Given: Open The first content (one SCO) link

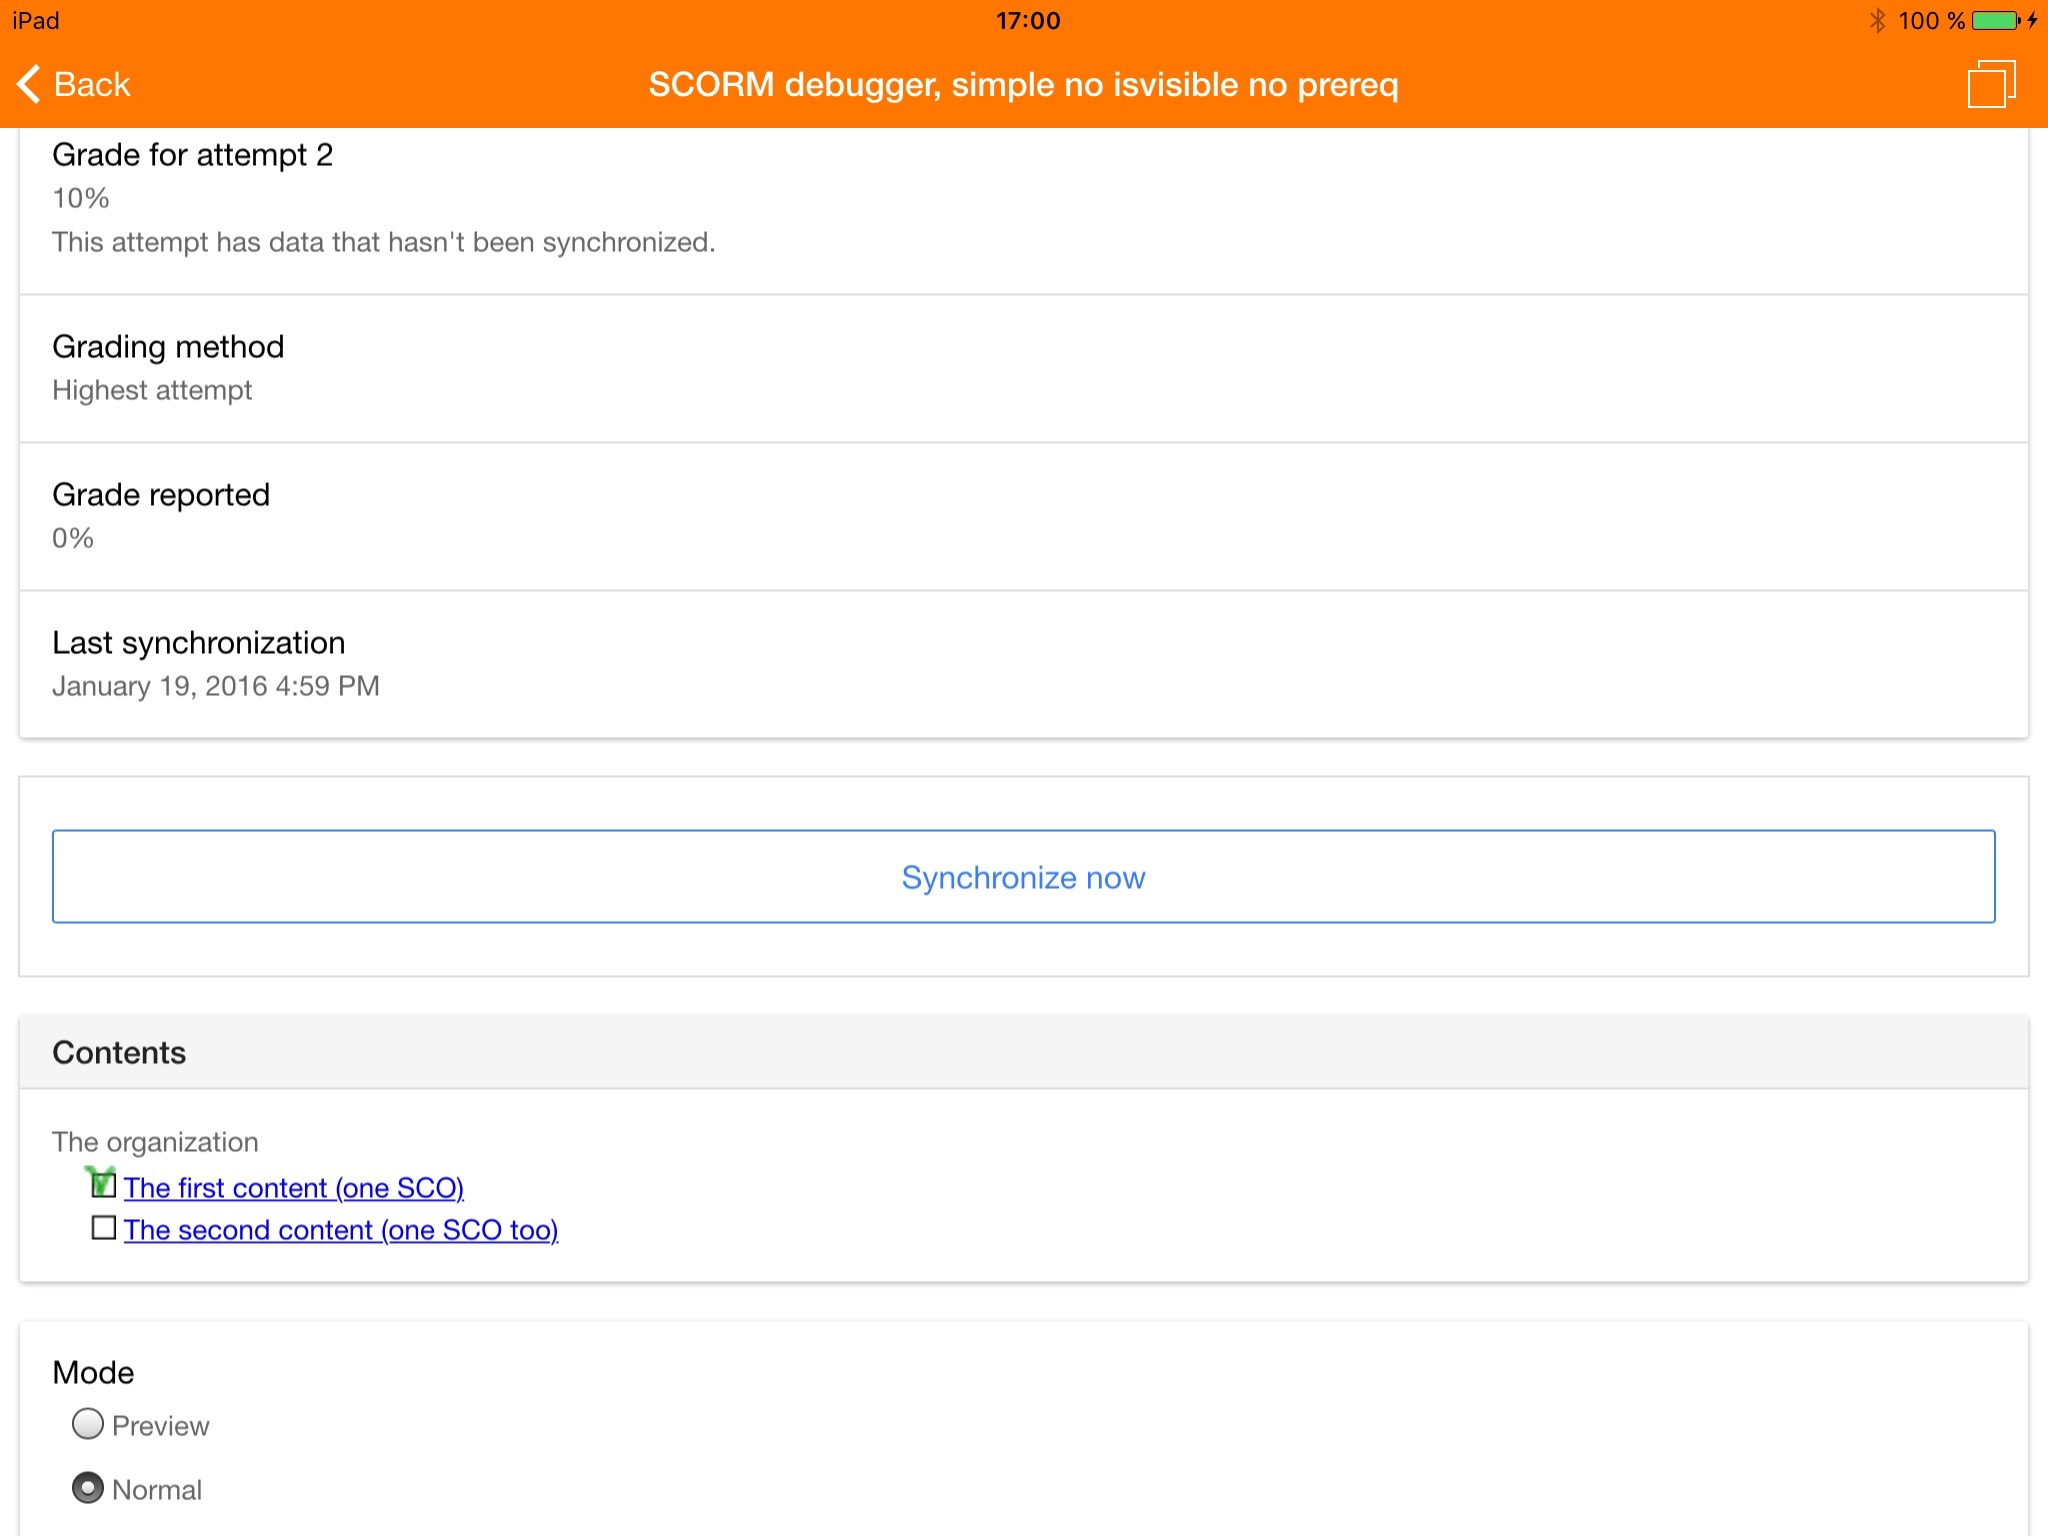Looking at the screenshot, I should pyautogui.click(x=293, y=1188).
